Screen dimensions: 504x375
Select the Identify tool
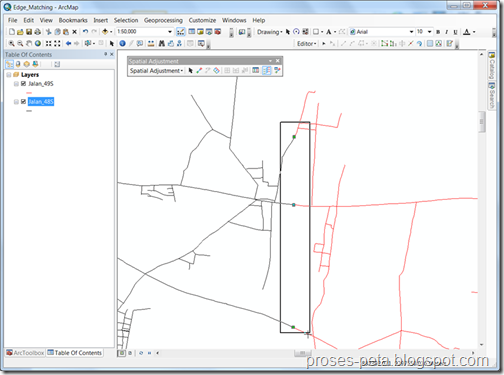122,43
